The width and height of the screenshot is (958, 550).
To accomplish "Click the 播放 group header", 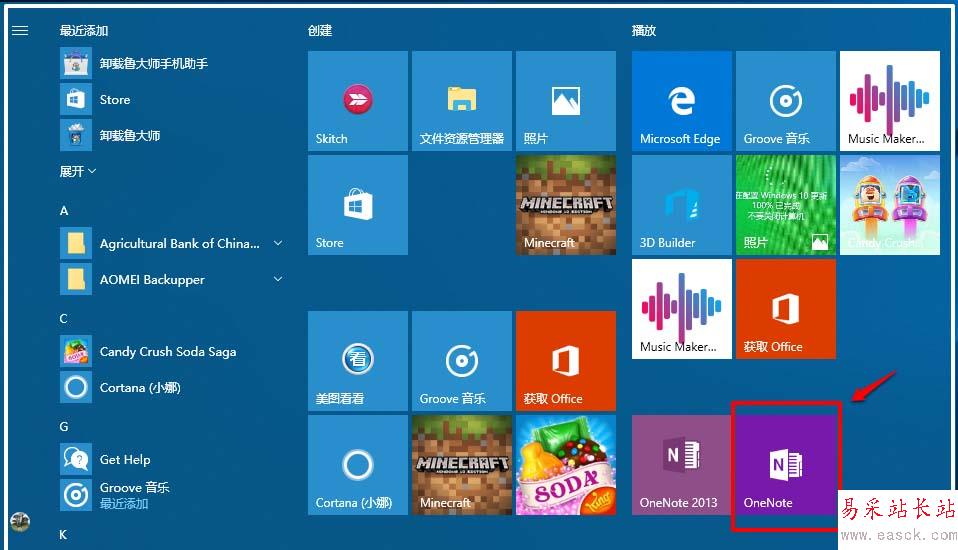I will click(x=644, y=31).
